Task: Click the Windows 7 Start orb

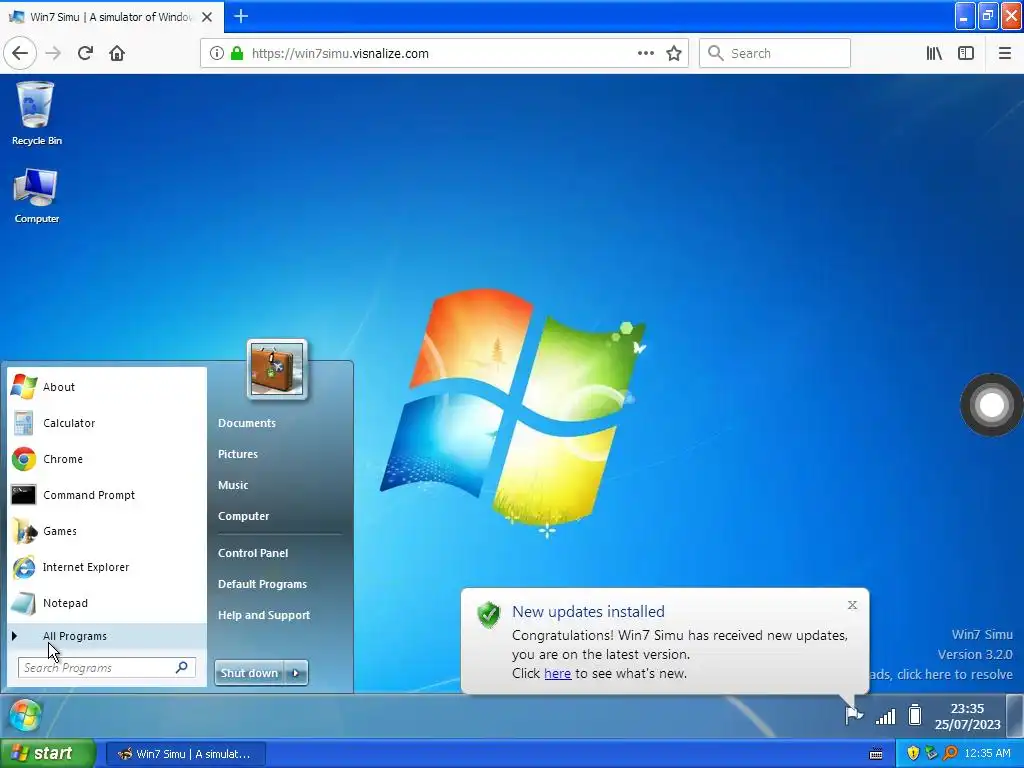Action: pos(25,715)
